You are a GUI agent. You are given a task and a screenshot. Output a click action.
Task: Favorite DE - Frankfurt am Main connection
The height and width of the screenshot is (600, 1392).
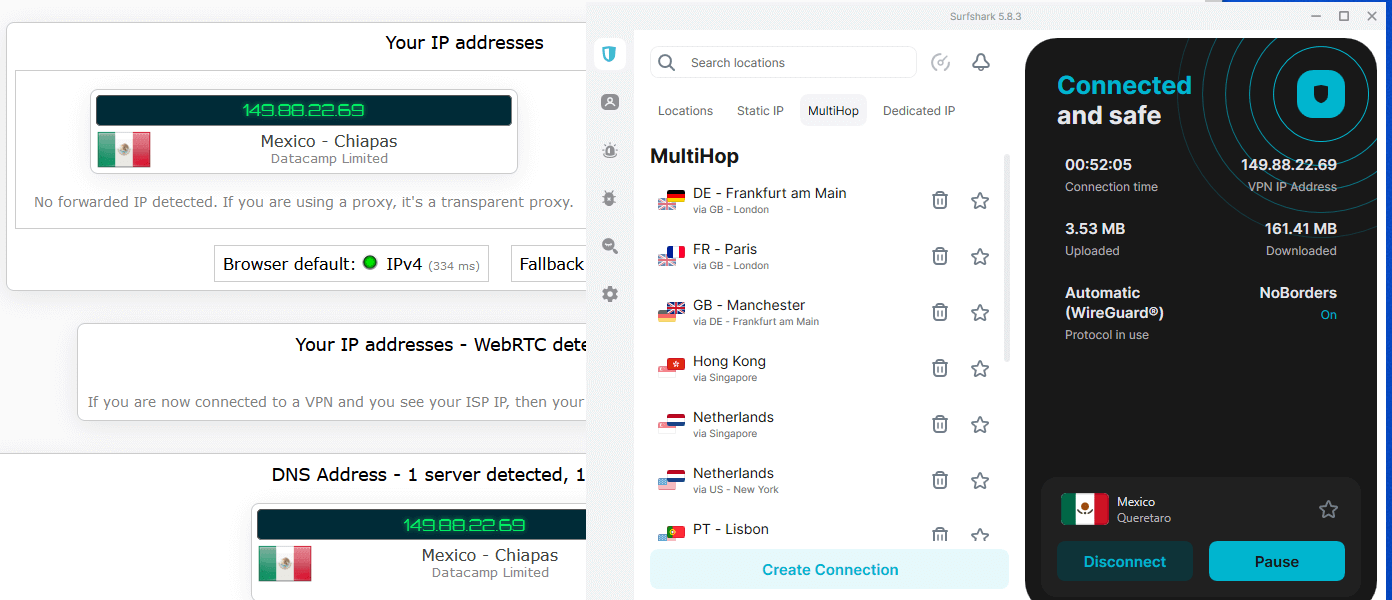coord(980,201)
